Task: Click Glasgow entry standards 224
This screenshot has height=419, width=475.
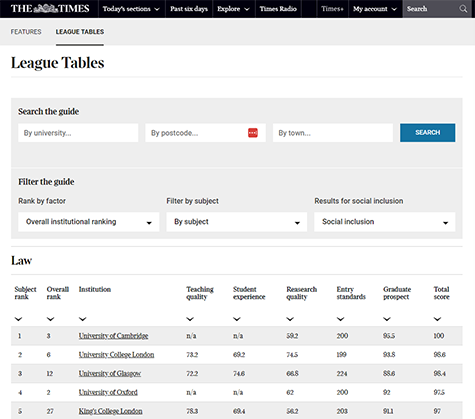Action: (342, 374)
